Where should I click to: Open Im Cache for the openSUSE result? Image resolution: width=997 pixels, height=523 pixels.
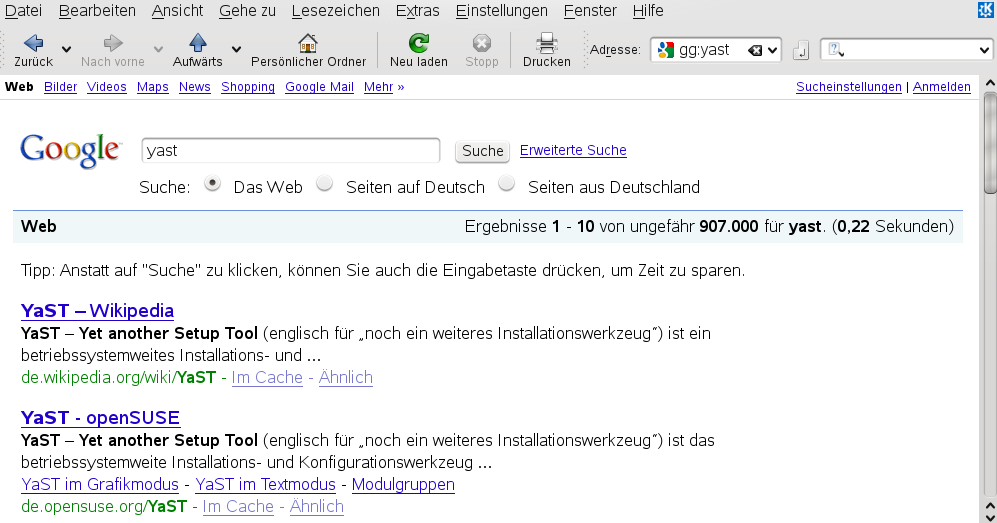[x=238, y=506]
